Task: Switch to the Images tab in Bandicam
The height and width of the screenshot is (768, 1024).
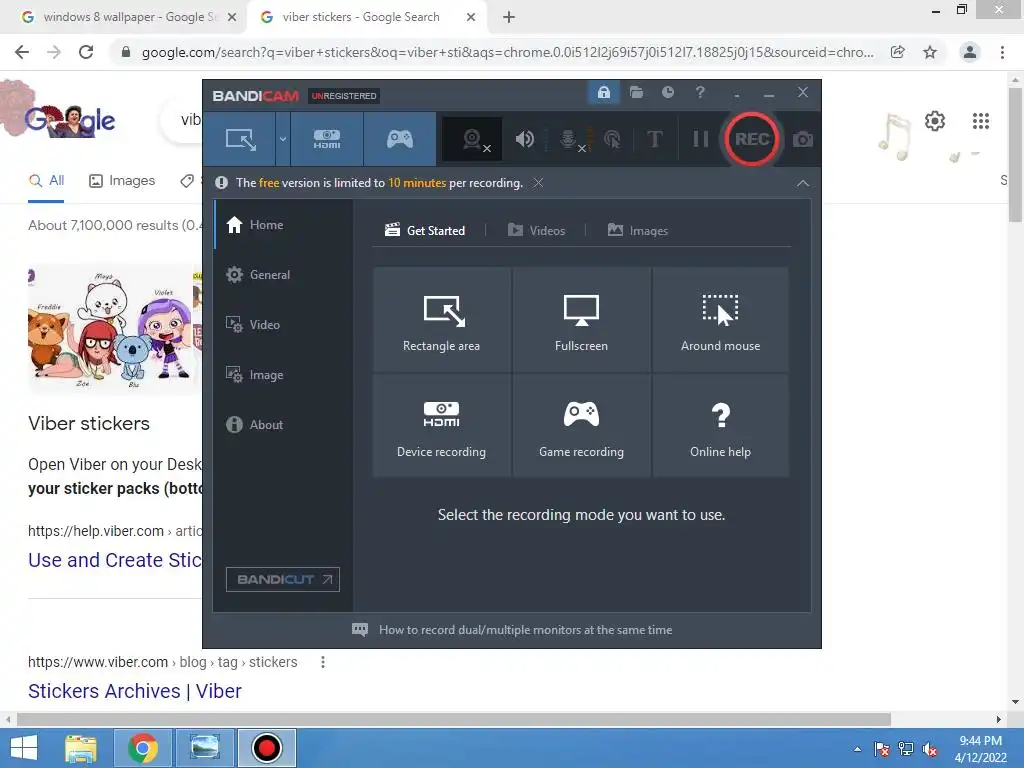Action: (638, 231)
